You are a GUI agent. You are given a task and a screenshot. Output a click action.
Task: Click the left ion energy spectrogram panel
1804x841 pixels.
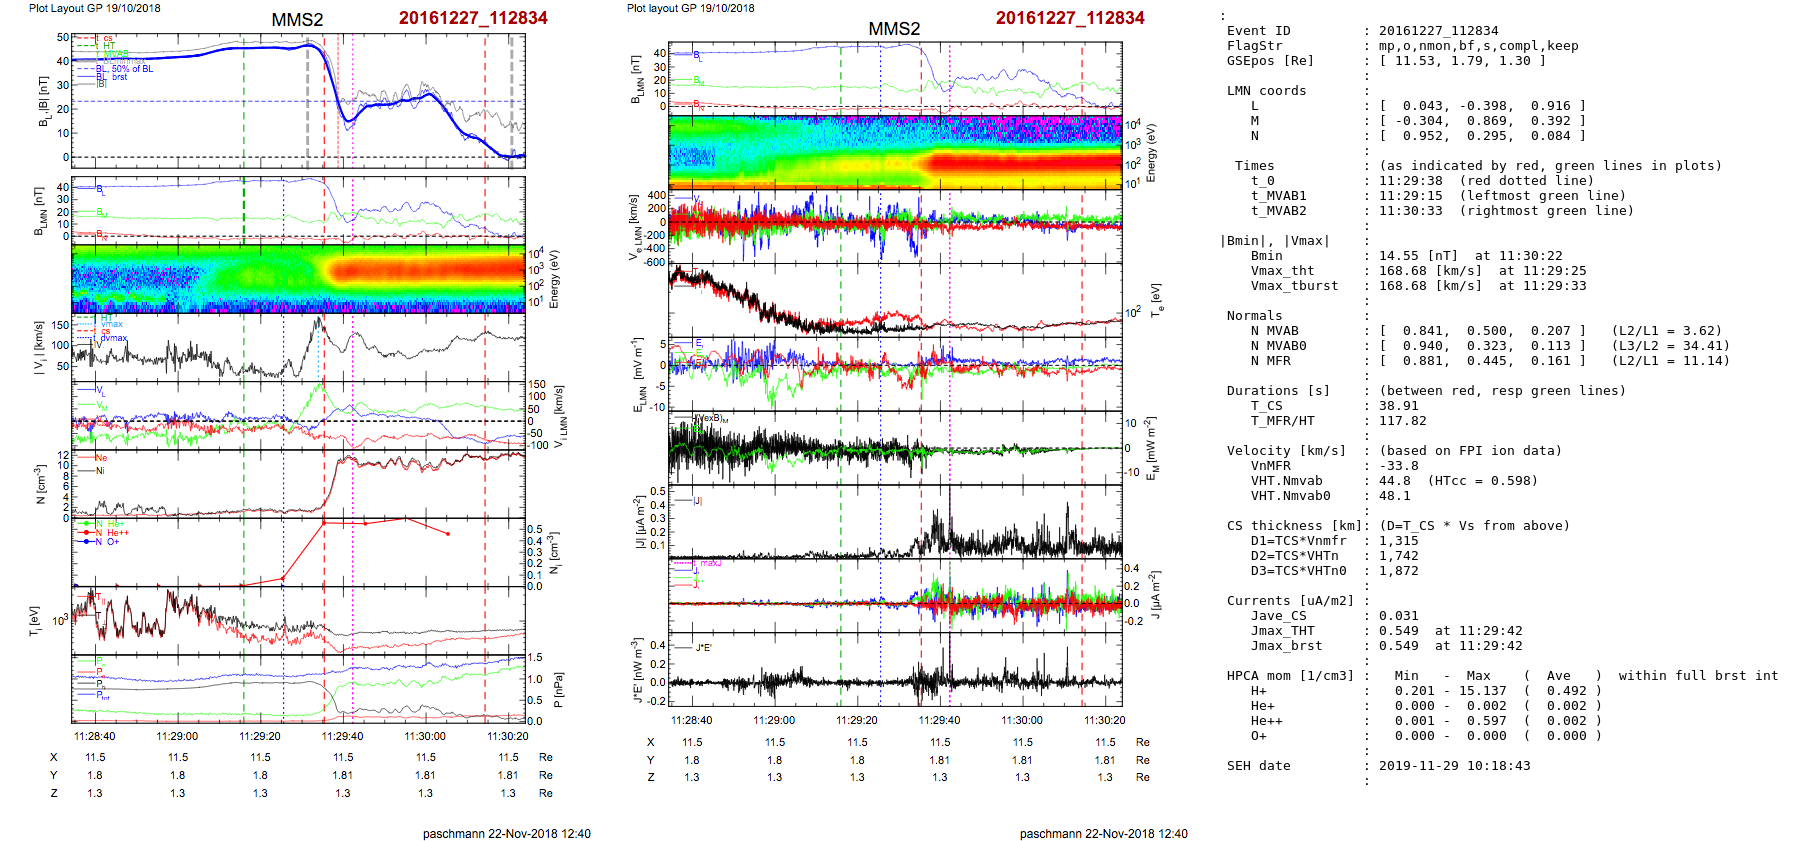click(298, 279)
